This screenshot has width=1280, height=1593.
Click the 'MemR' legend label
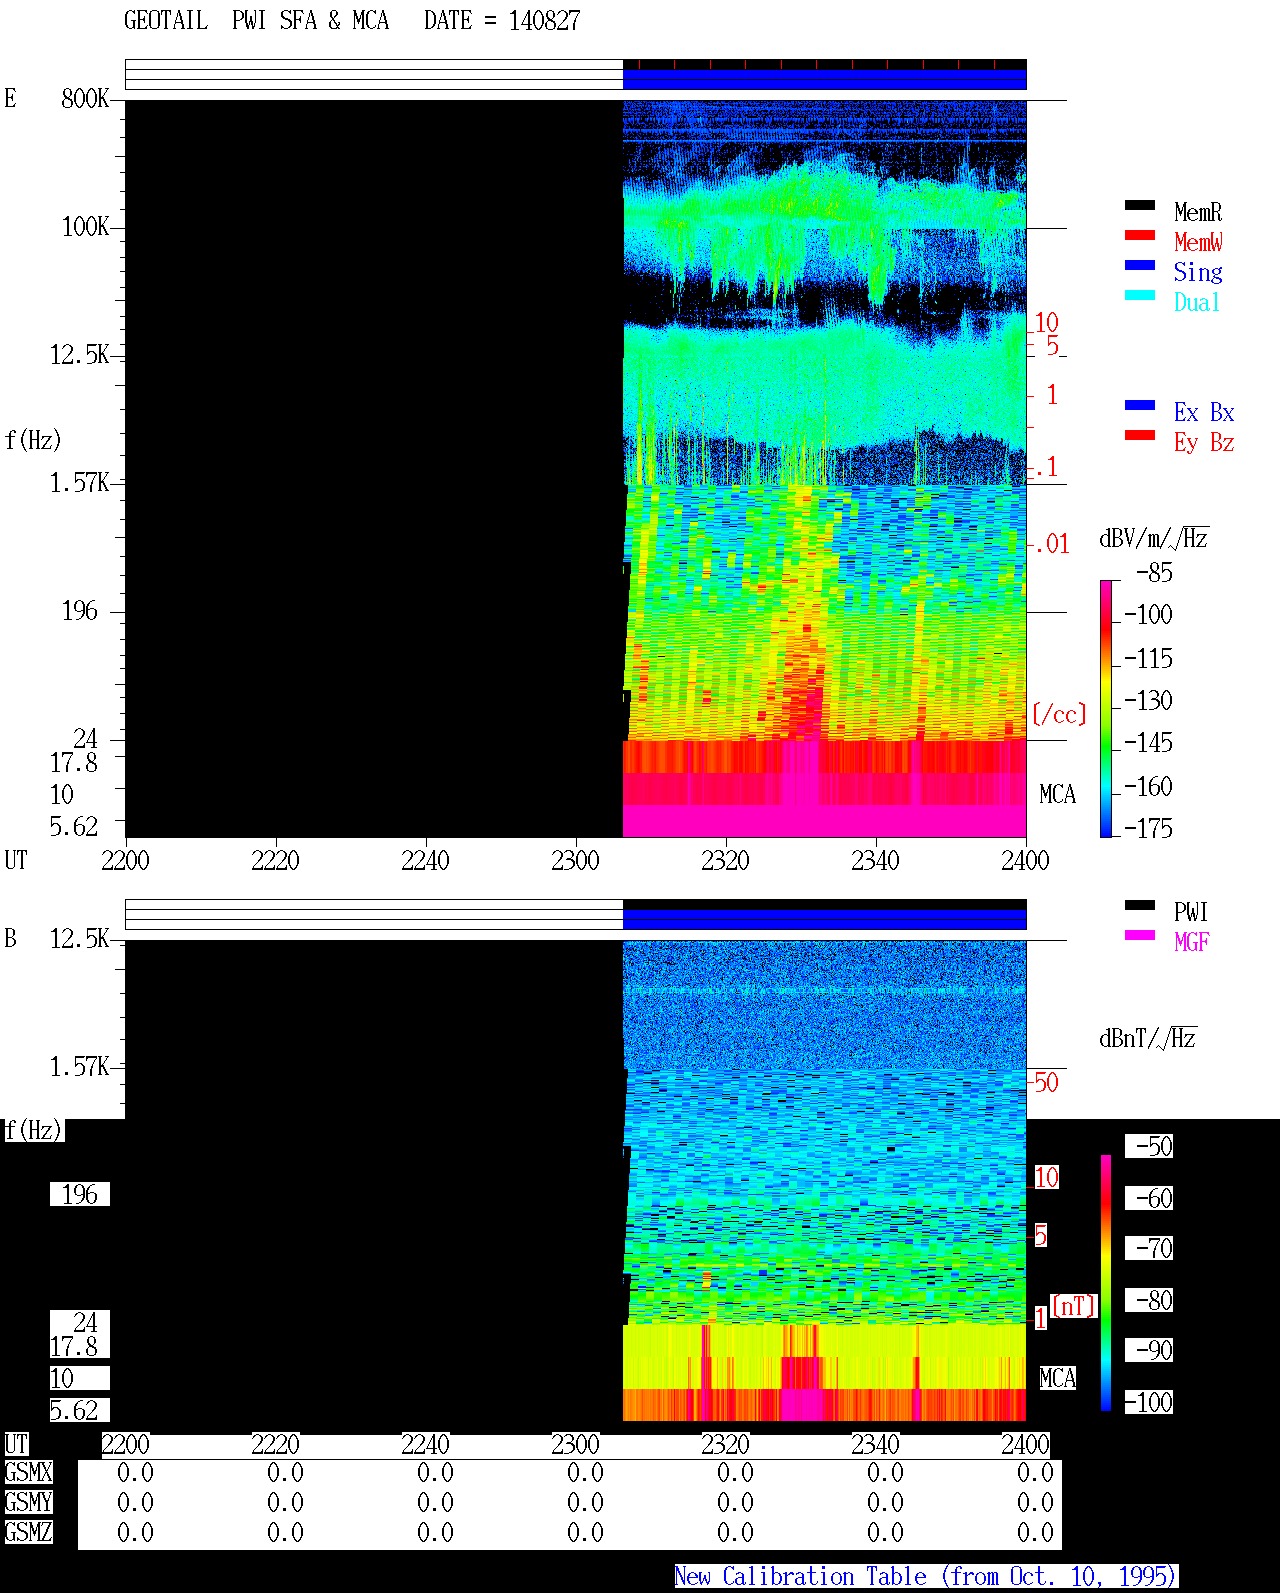[1198, 212]
